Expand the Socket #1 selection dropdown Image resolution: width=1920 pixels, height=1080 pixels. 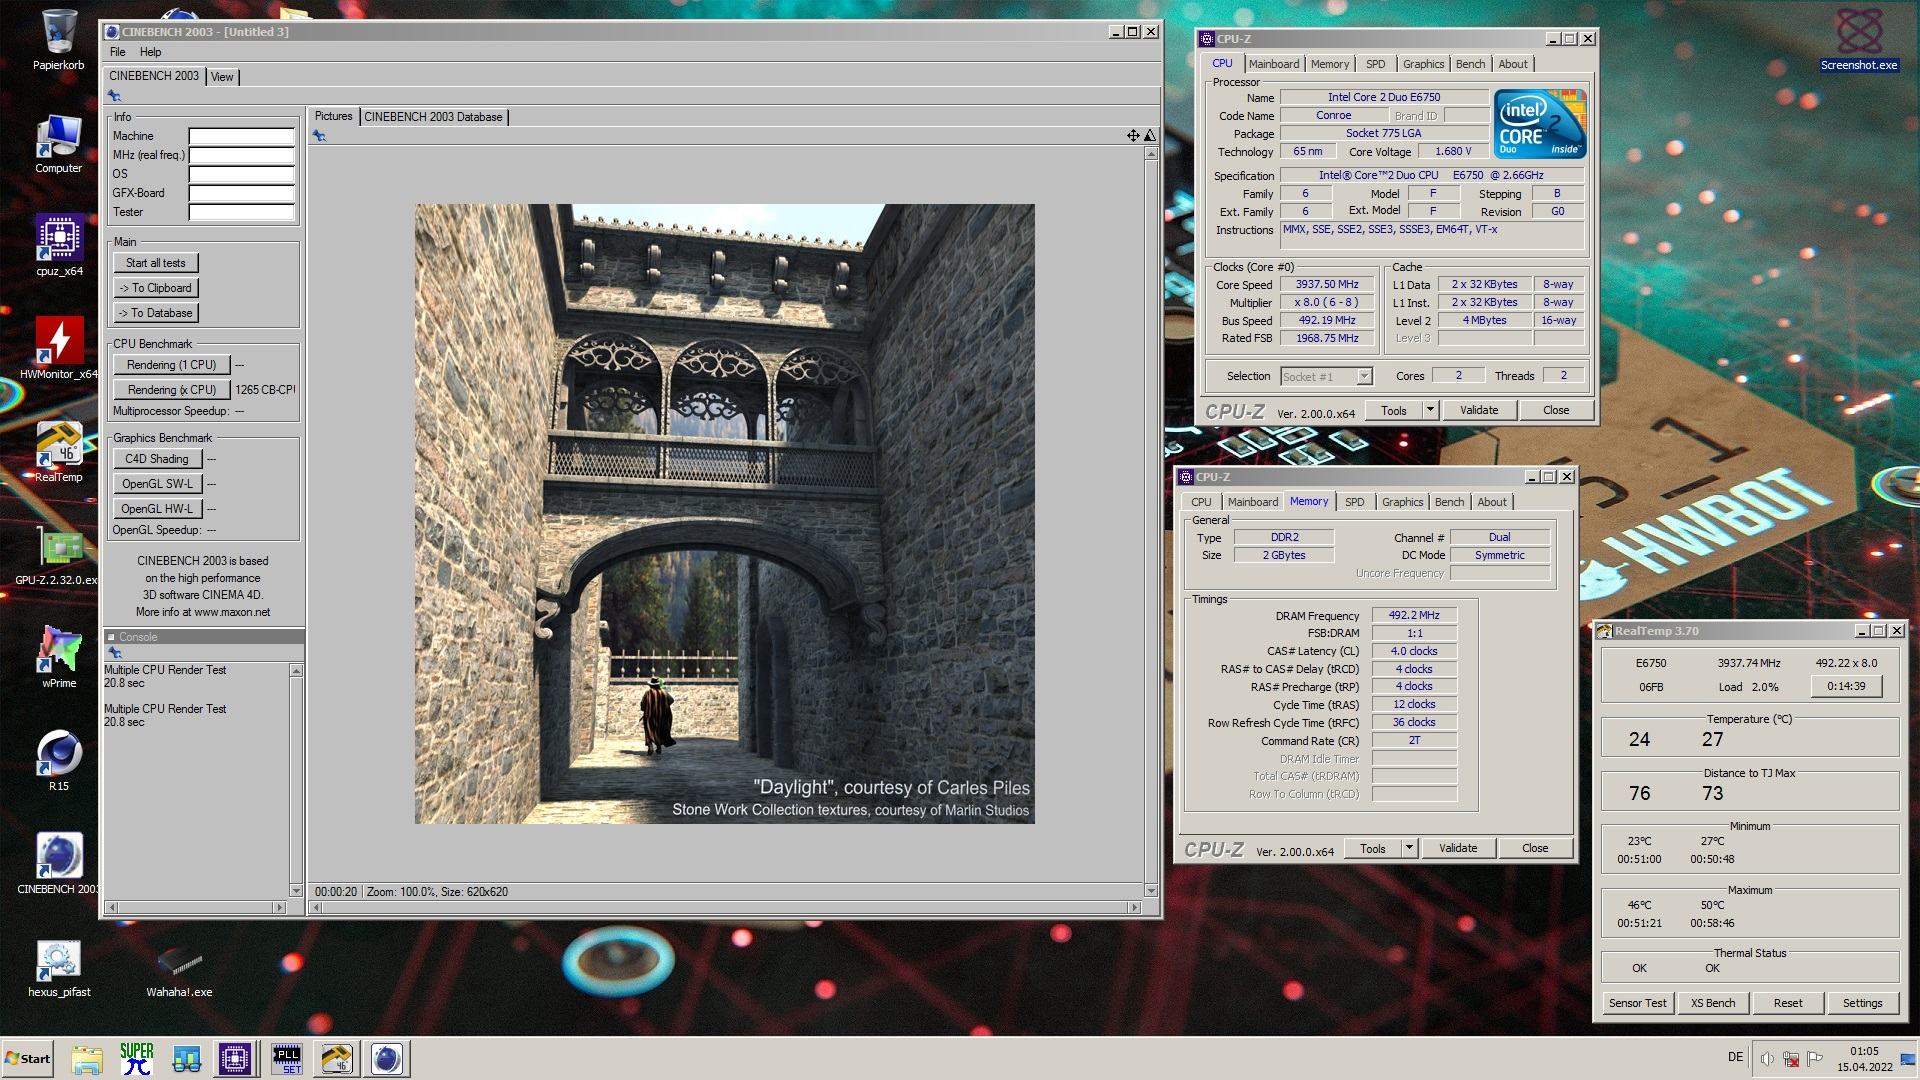1364,376
